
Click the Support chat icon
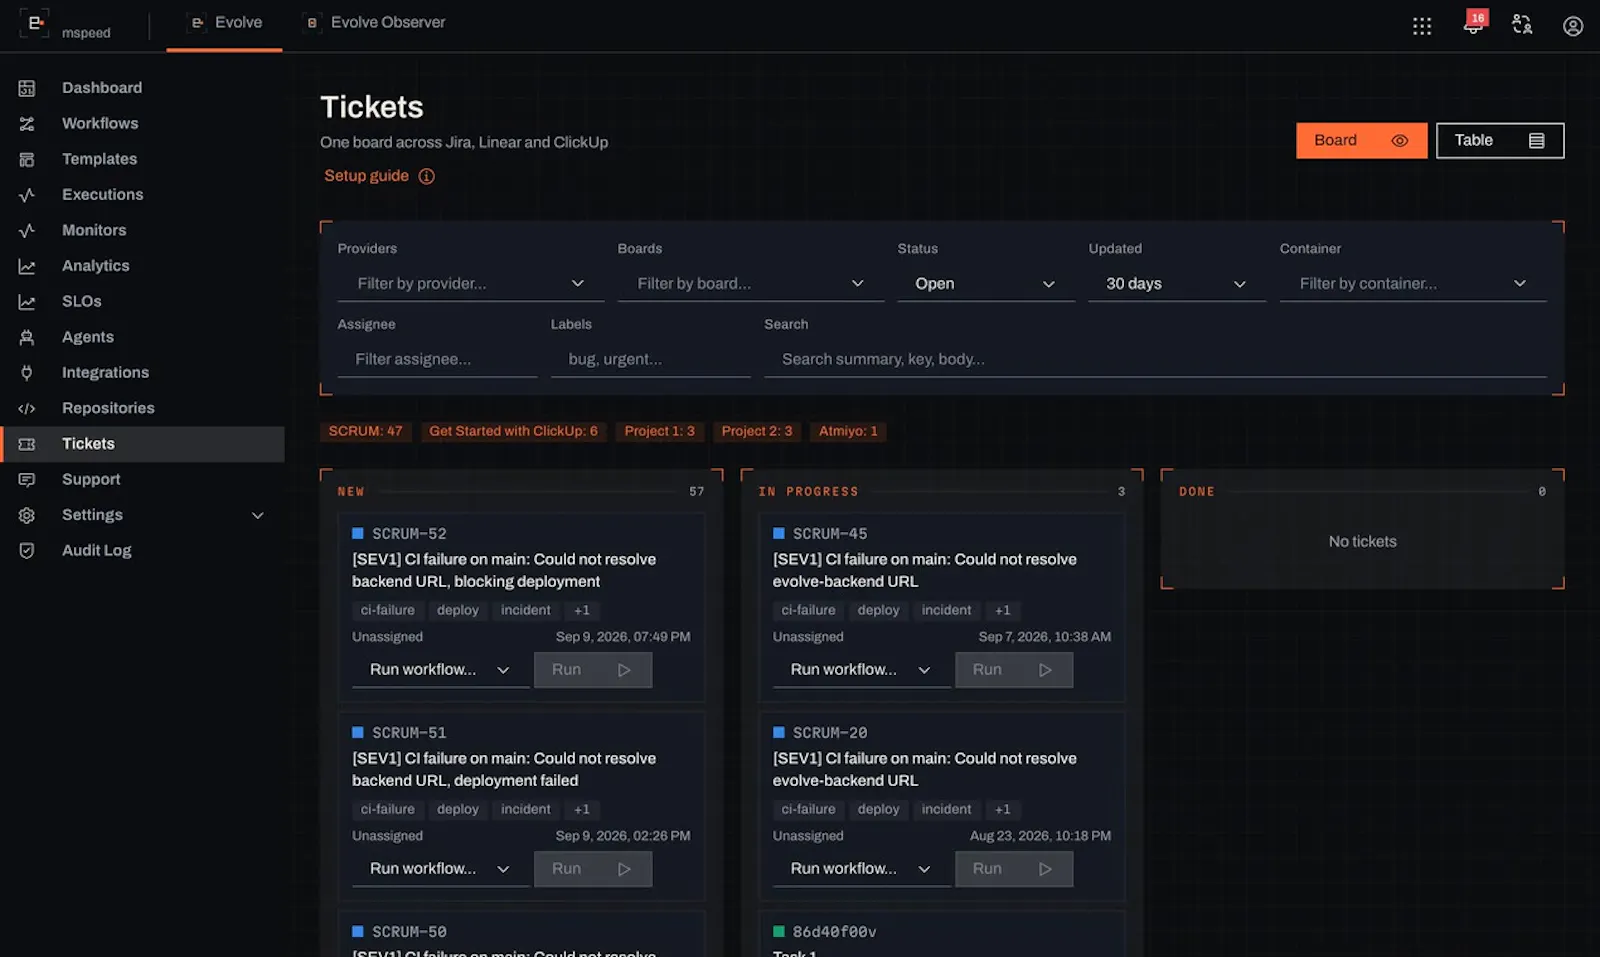(27, 480)
